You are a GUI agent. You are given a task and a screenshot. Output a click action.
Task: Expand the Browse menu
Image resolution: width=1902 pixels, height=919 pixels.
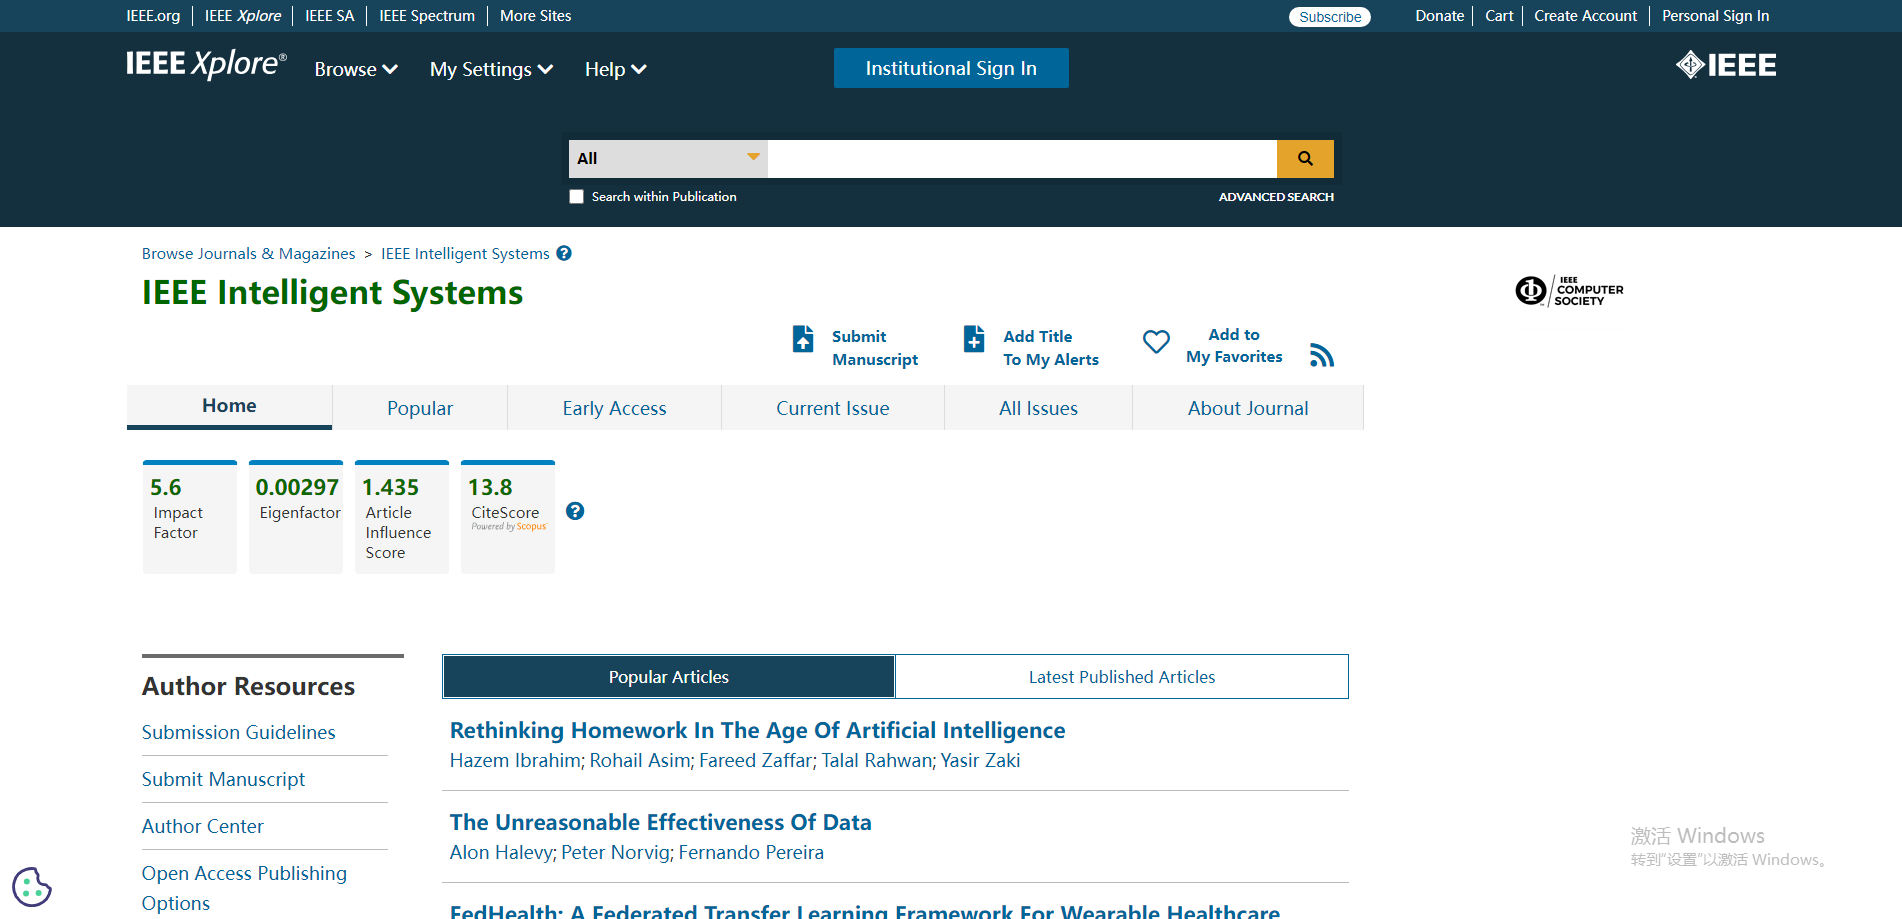pos(356,69)
